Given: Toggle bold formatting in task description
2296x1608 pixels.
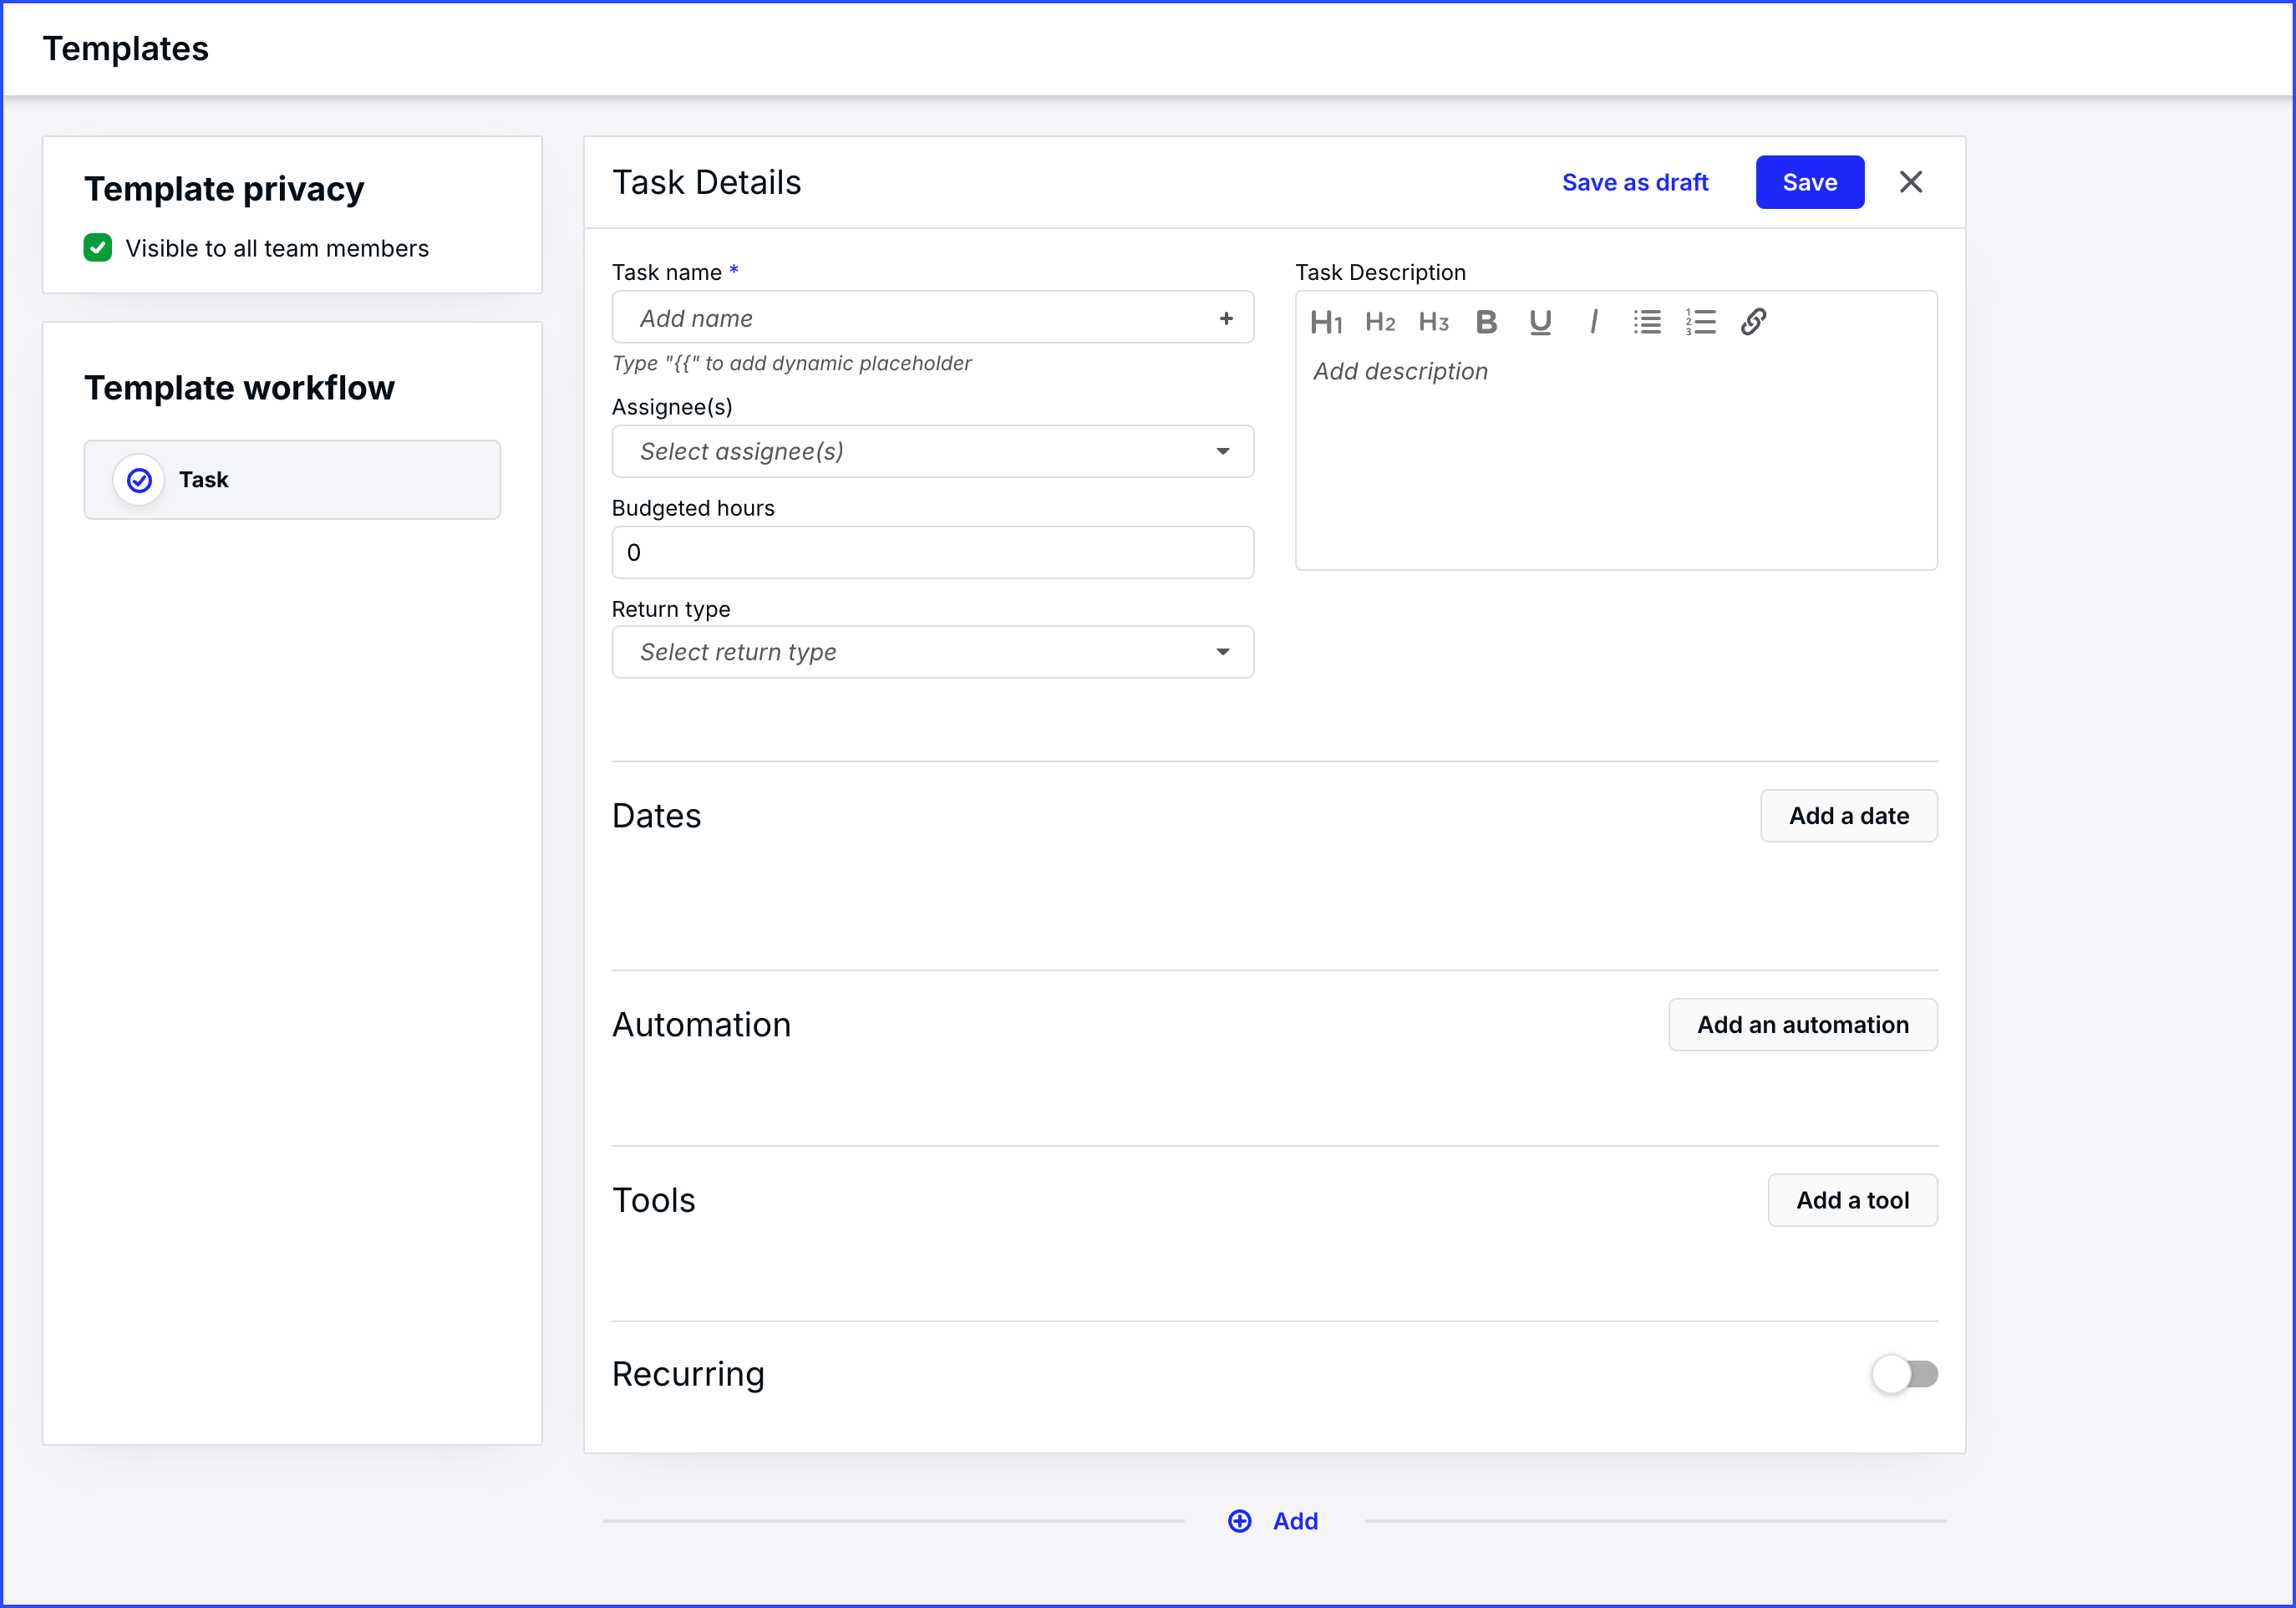Looking at the screenshot, I should (x=1486, y=322).
